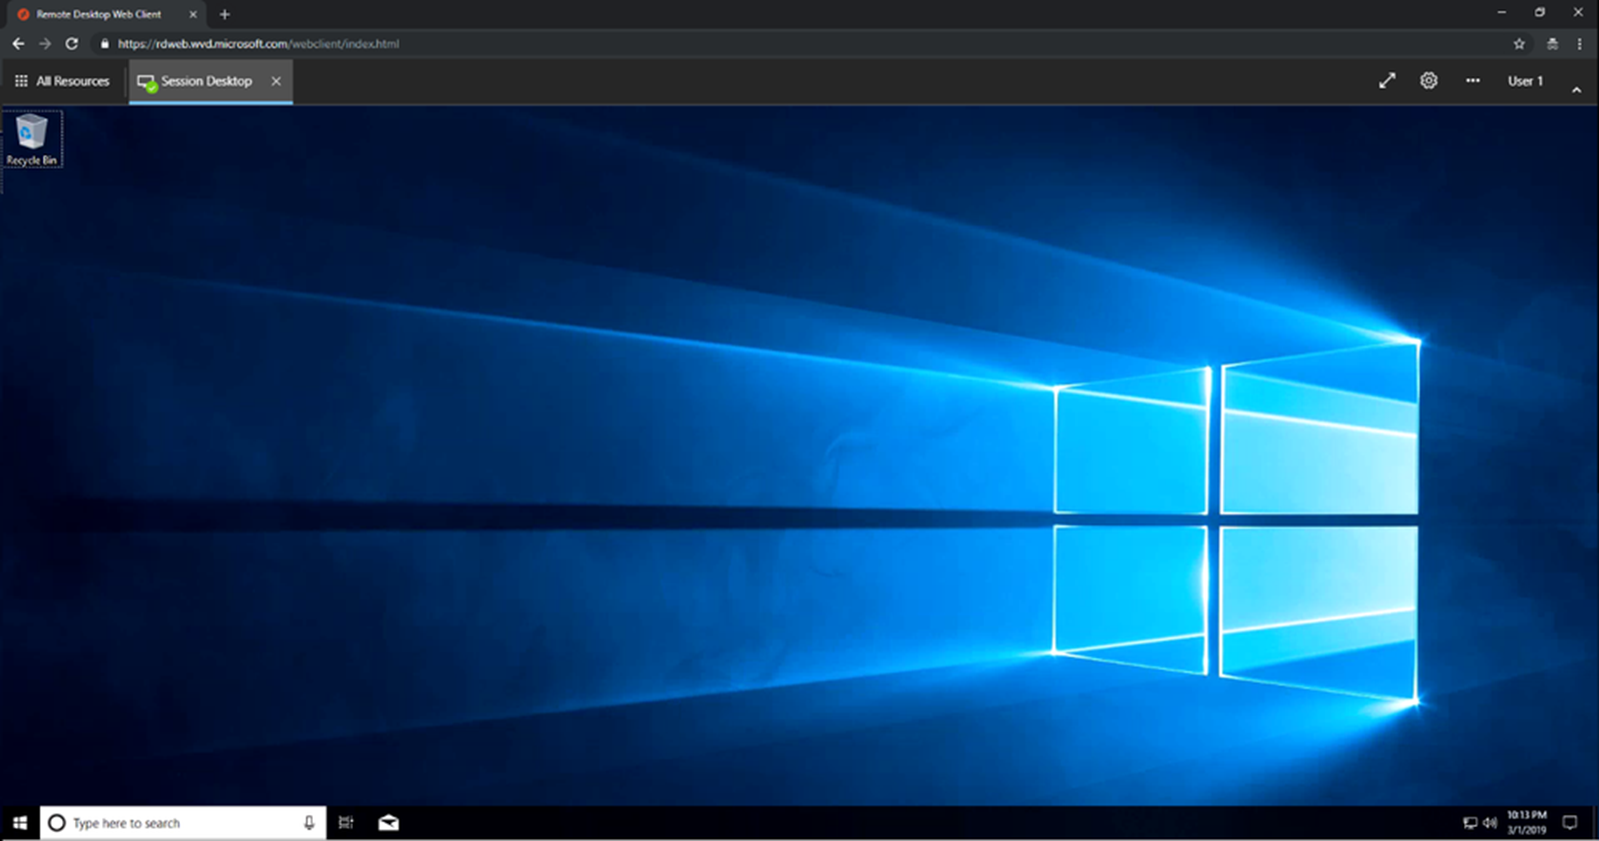The image size is (1599, 841).
Task: Open the User 1 account menu
Action: [1525, 81]
